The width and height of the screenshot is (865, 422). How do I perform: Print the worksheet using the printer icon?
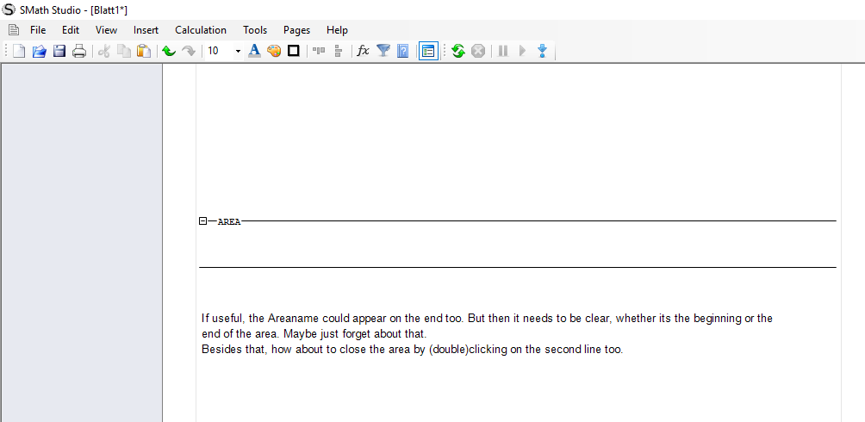point(79,51)
